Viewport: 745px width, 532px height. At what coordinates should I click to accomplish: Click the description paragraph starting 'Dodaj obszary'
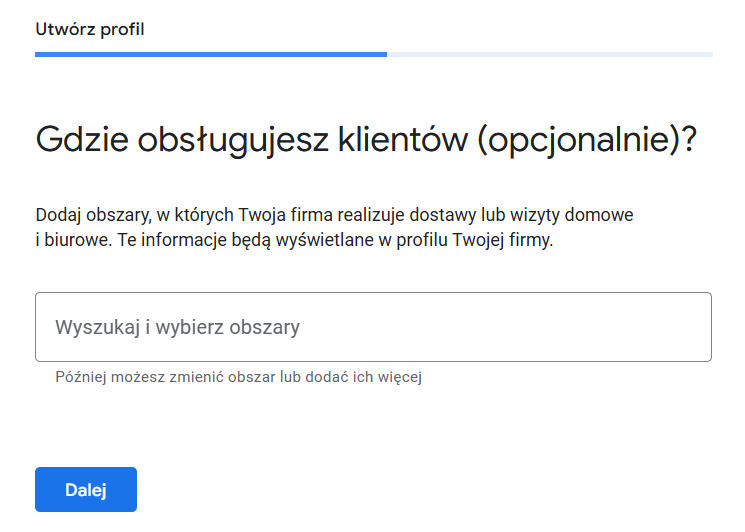(334, 228)
